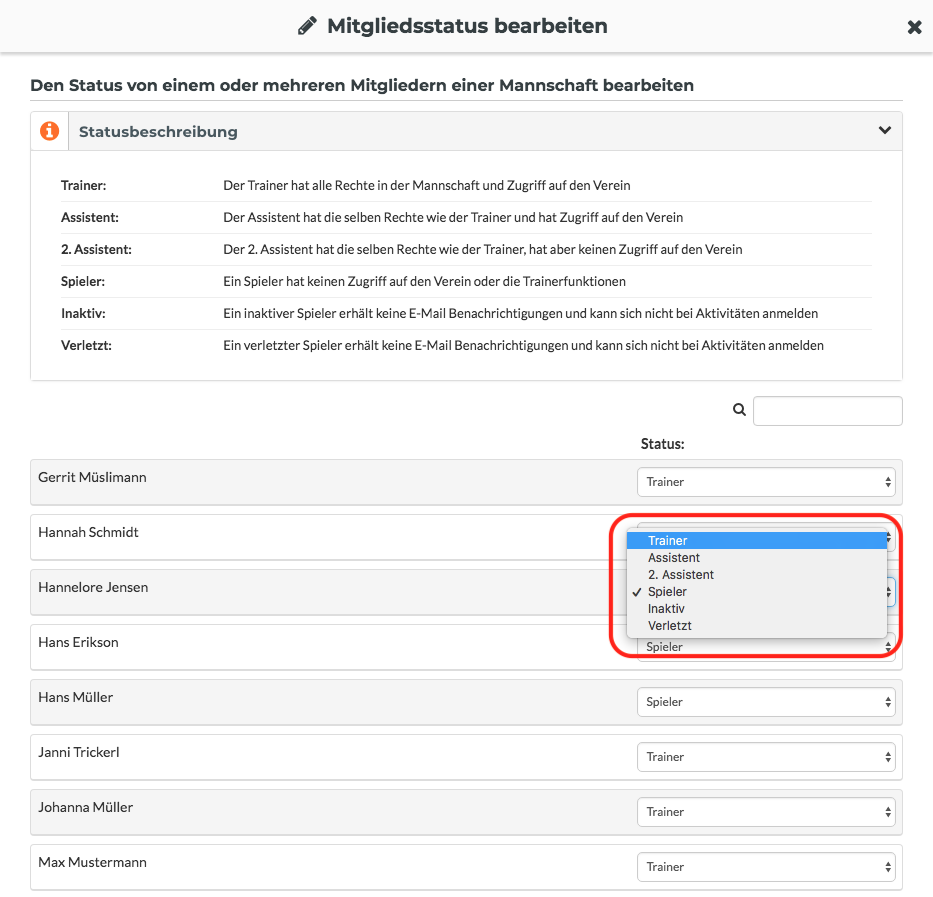The height and width of the screenshot is (897, 933).
Task: Close the Mitgliedsstatus bearbeiten dialog
Action: click(x=914, y=27)
